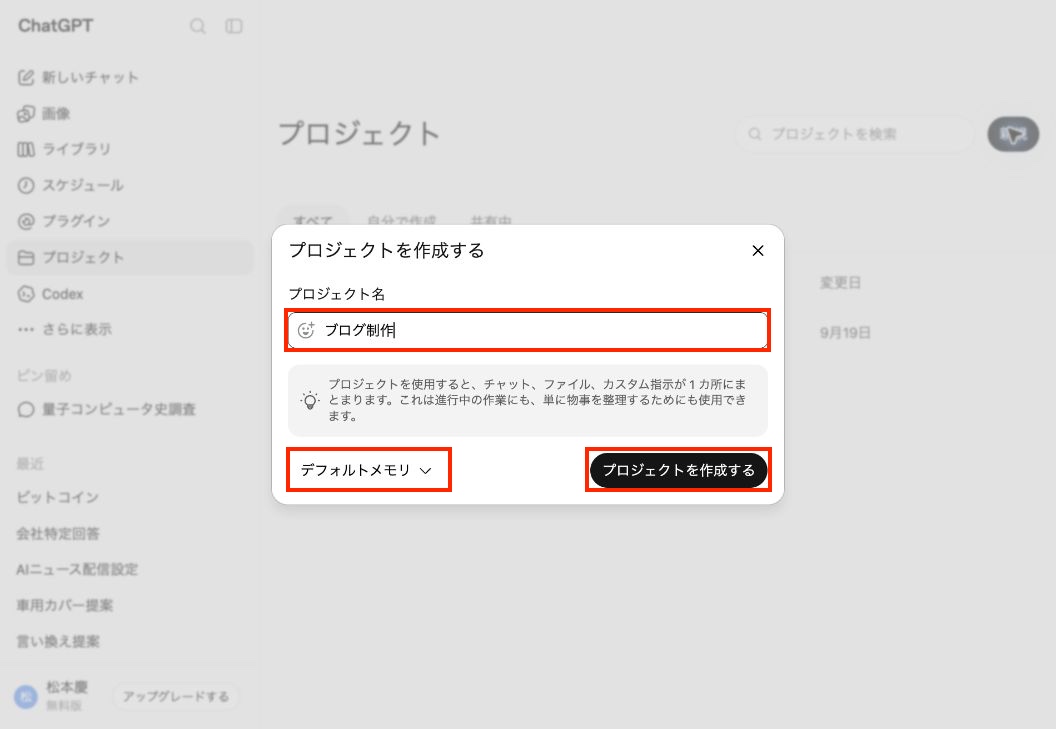The height and width of the screenshot is (729, 1056).
Task: Collapse sidebar with the panel icon
Action: point(234,26)
